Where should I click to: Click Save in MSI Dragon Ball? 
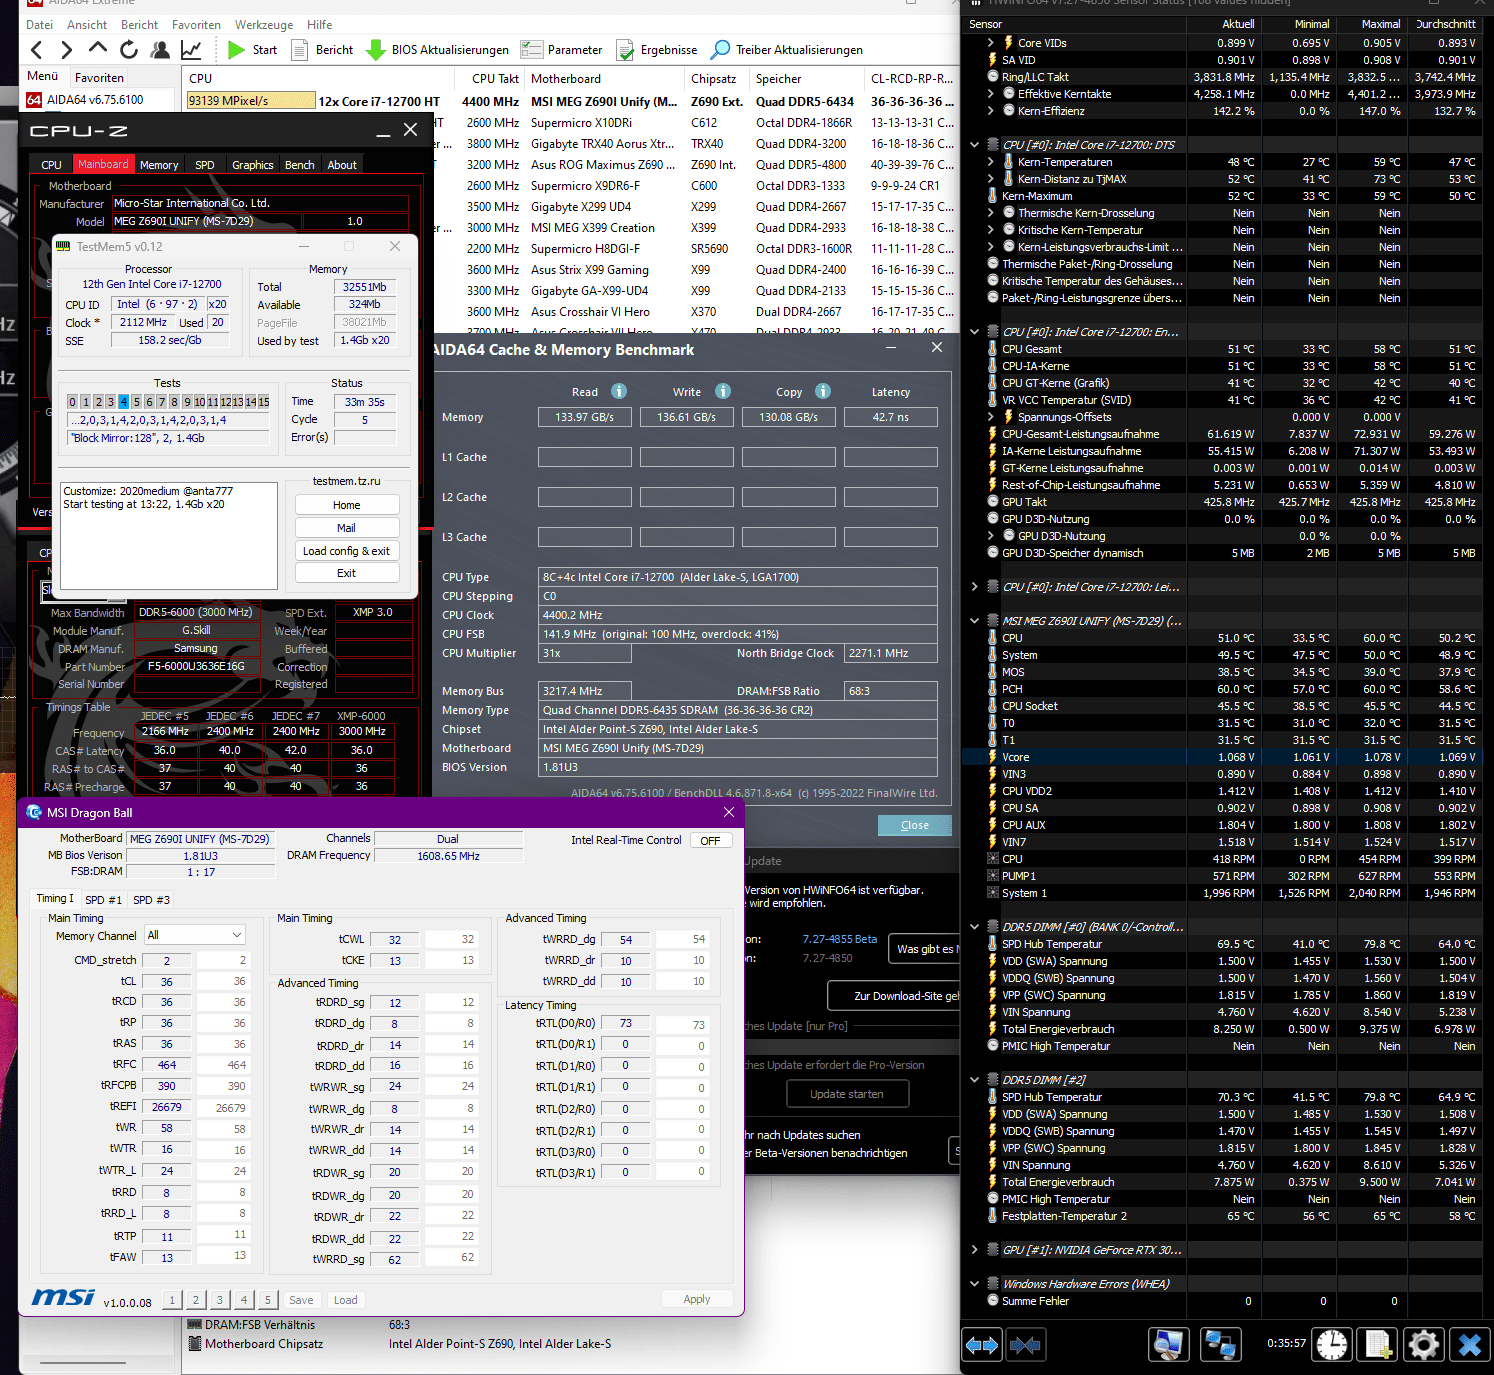pos(301,1300)
